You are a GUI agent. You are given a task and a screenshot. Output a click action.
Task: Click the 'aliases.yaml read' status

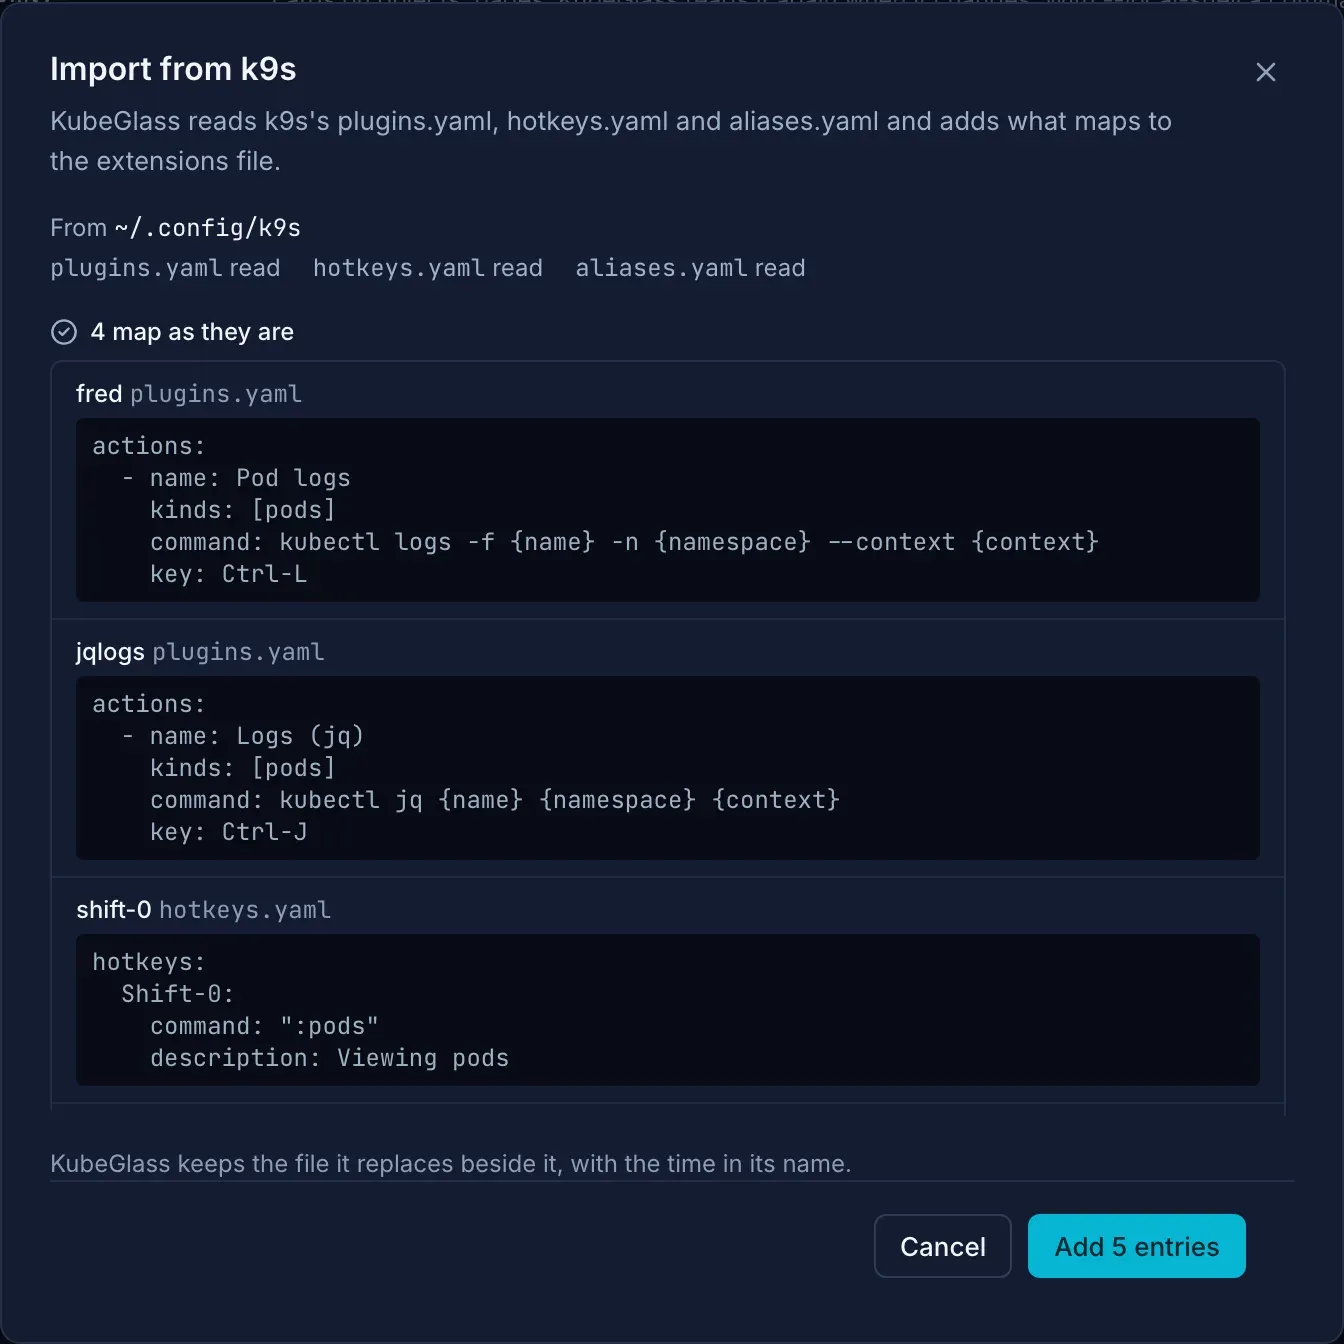690,268
